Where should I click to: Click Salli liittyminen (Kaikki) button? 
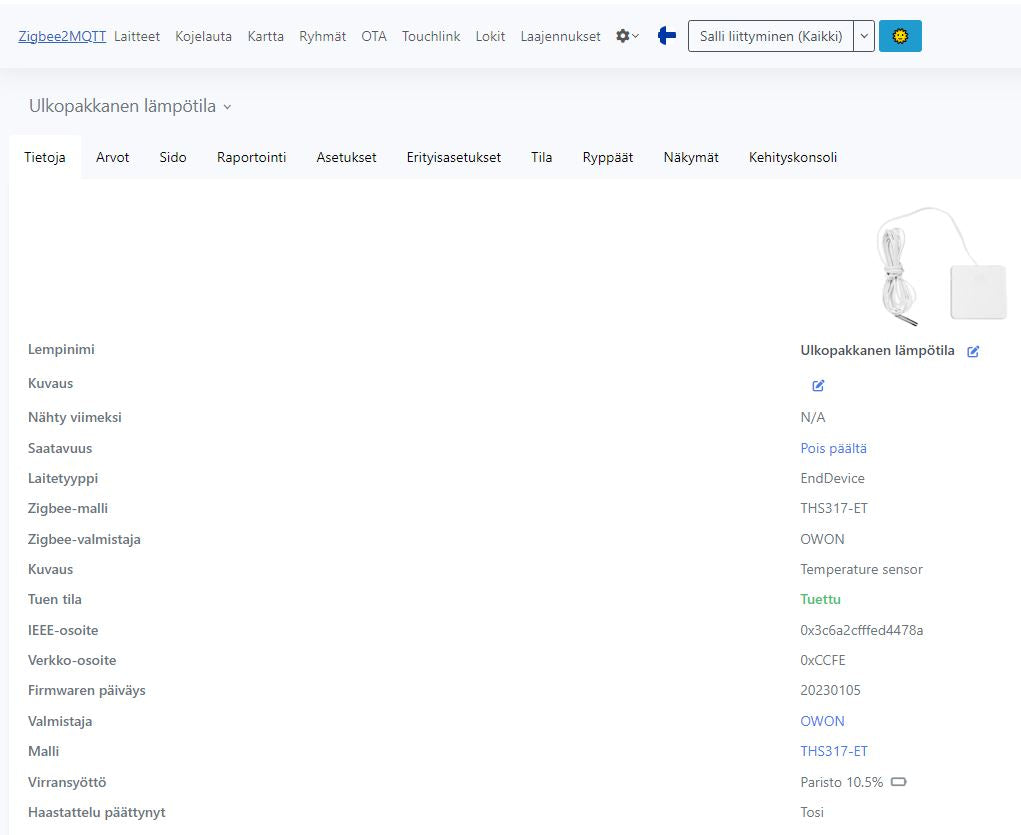[771, 36]
